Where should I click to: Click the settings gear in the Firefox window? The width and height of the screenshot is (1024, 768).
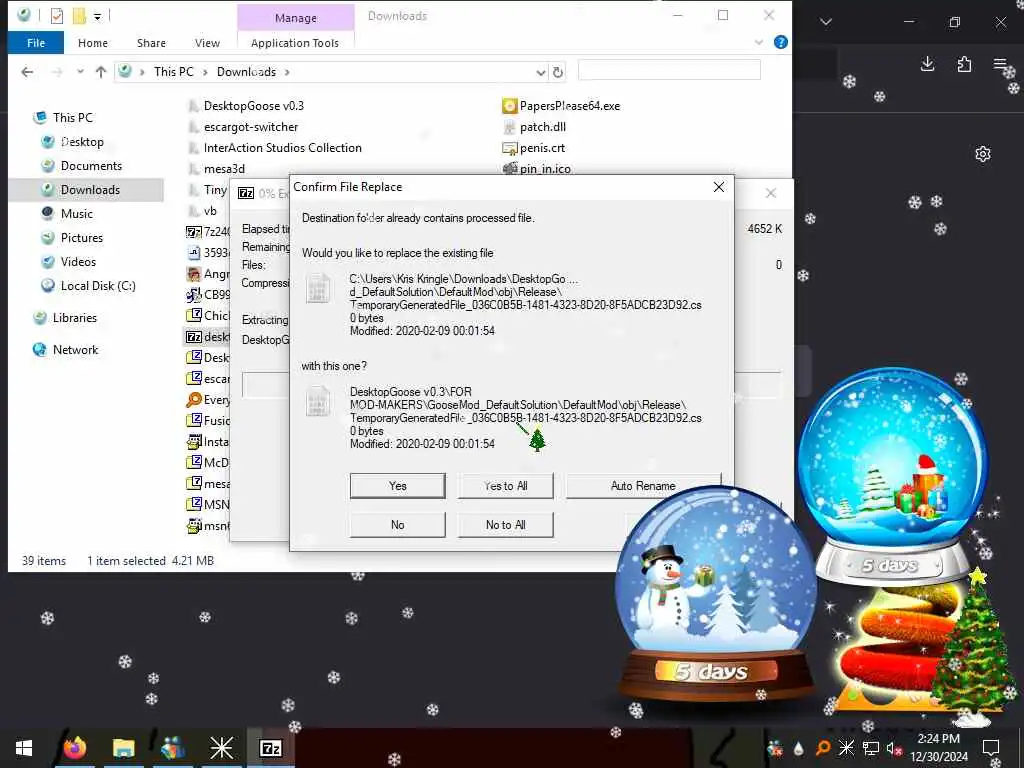tap(983, 154)
